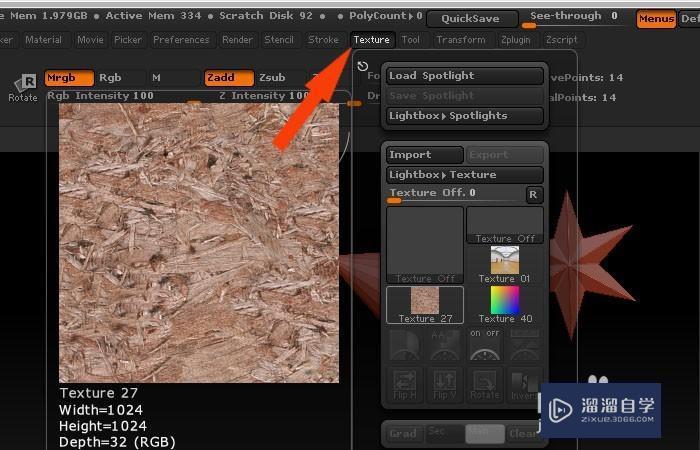Click the Texture Off selection slider
Image resolution: width=700 pixels, height=450 pixels.
point(455,195)
